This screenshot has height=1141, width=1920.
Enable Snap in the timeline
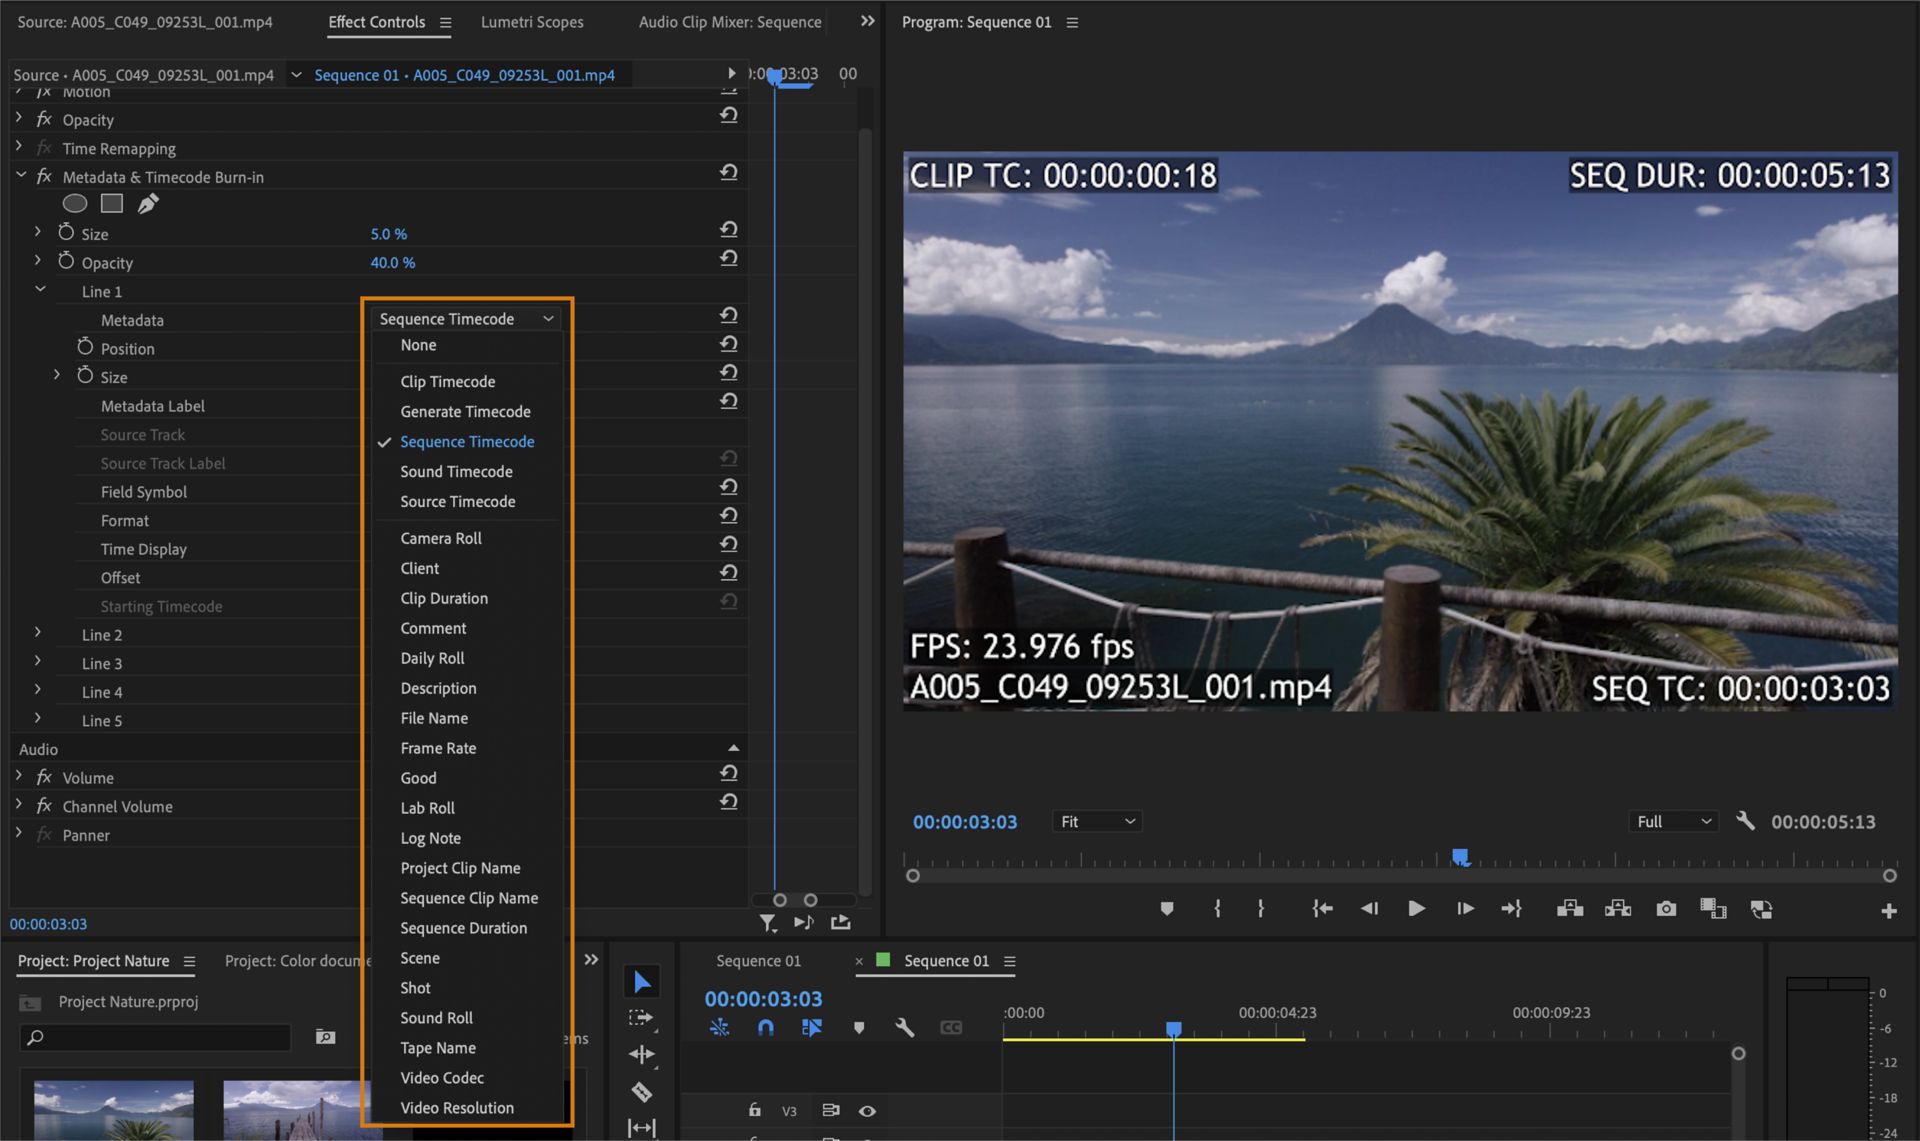pos(765,1027)
